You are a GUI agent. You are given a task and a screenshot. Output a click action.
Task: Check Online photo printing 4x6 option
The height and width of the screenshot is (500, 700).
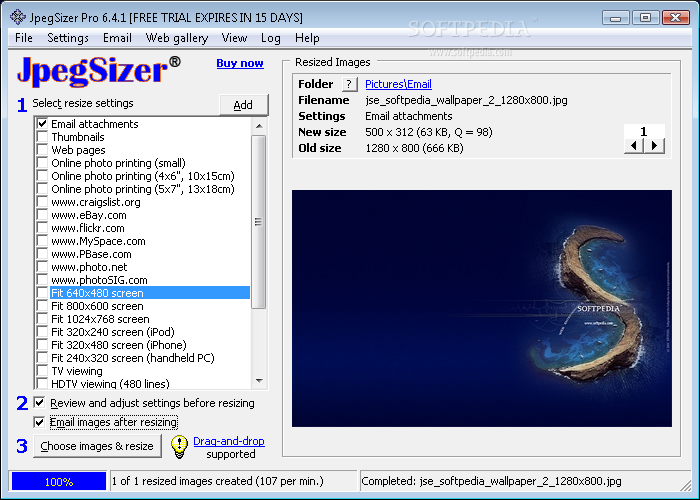[x=42, y=175]
